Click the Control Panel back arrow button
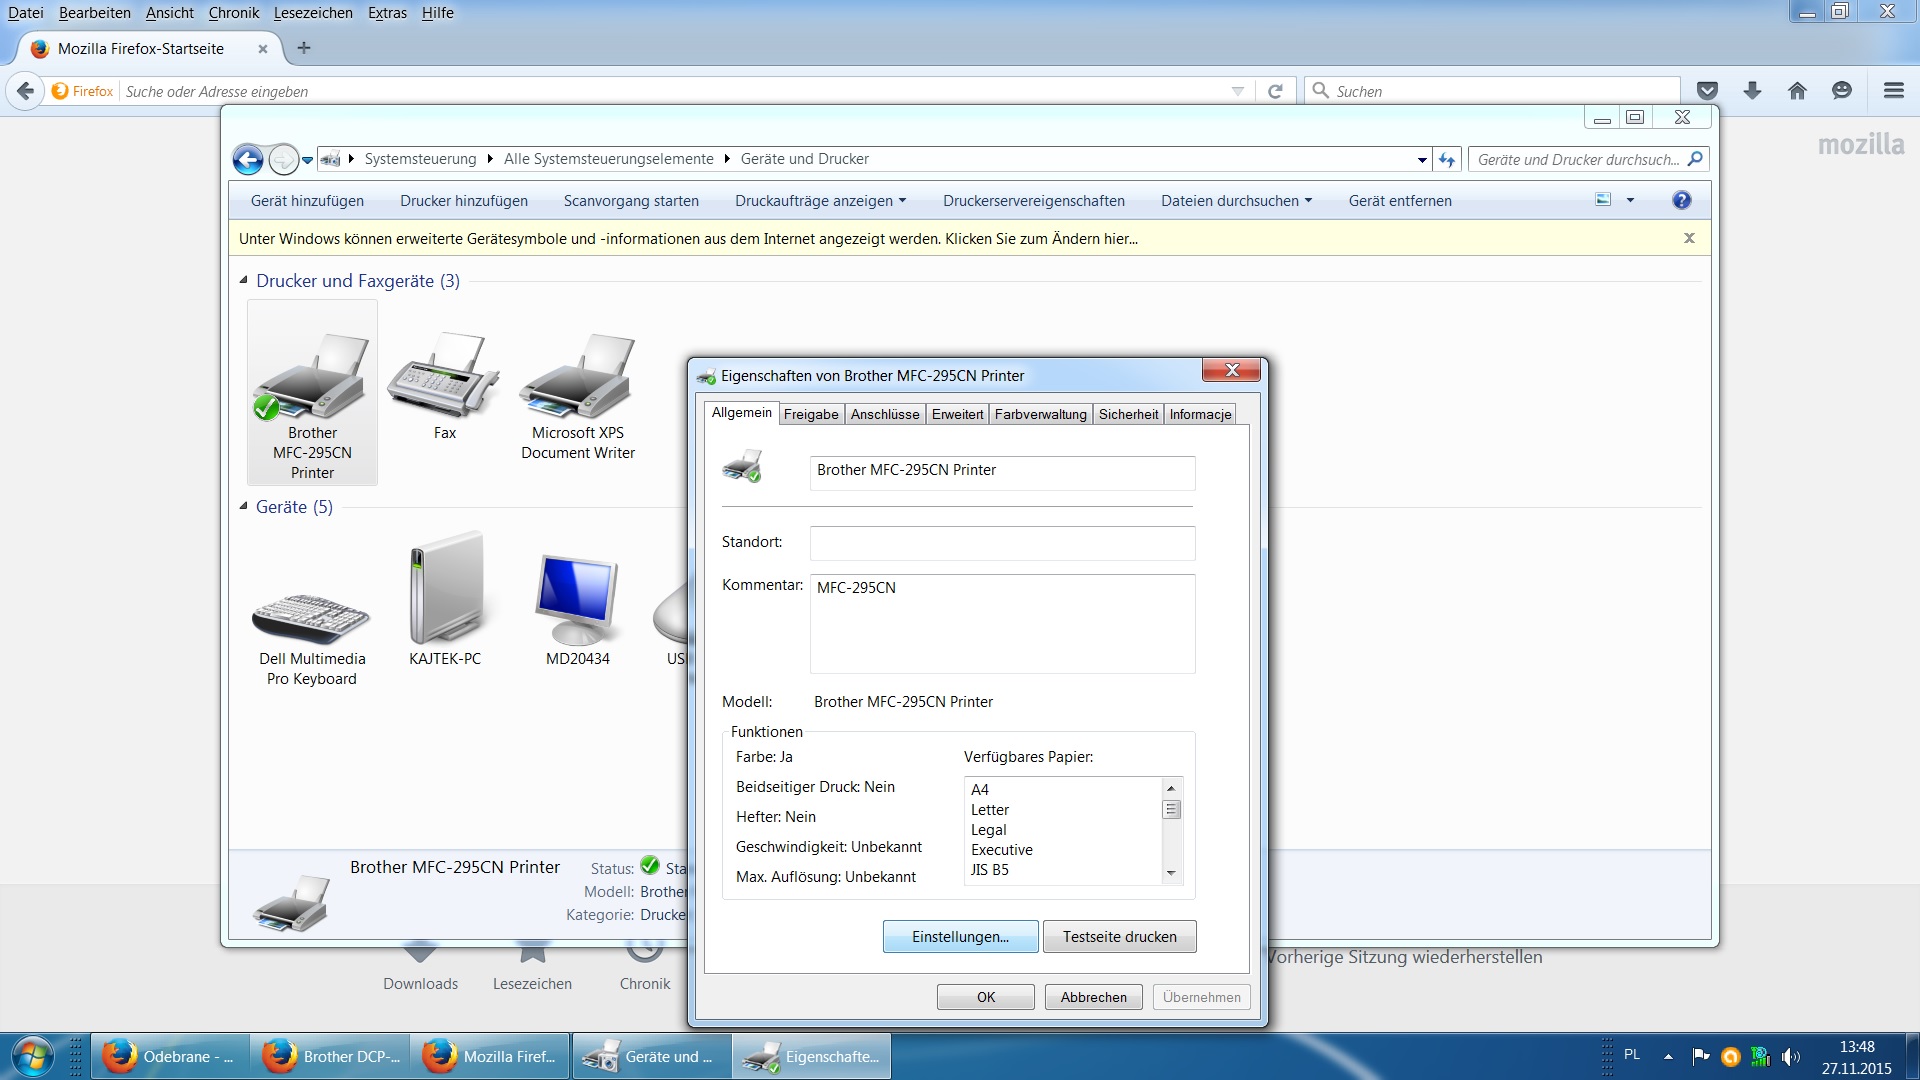 [x=248, y=159]
